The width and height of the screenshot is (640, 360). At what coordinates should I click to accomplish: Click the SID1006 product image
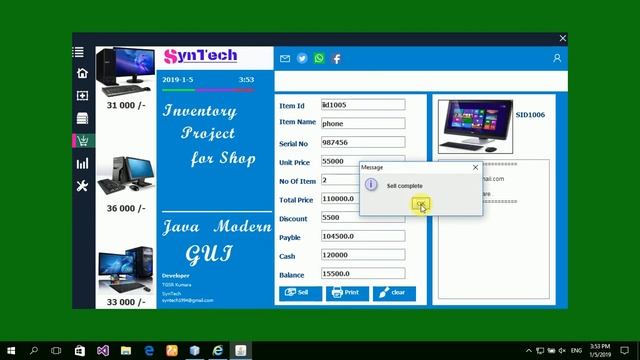click(x=476, y=127)
